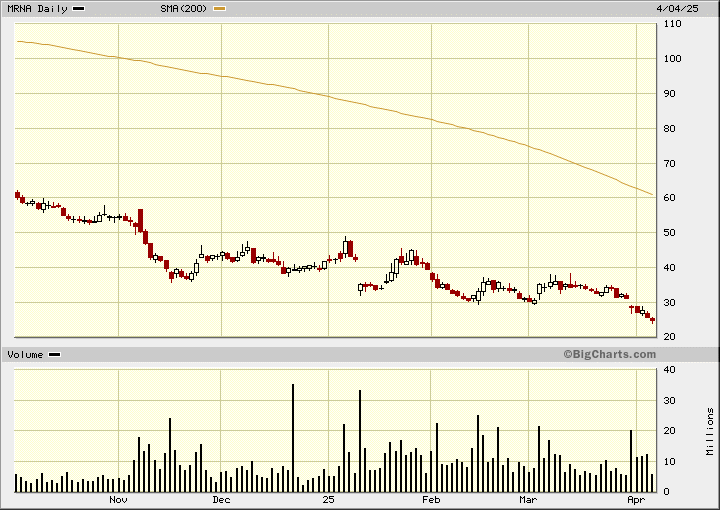Click the '100' price axis label
Viewport: 720px width, 510px height.
pyautogui.click(x=673, y=59)
